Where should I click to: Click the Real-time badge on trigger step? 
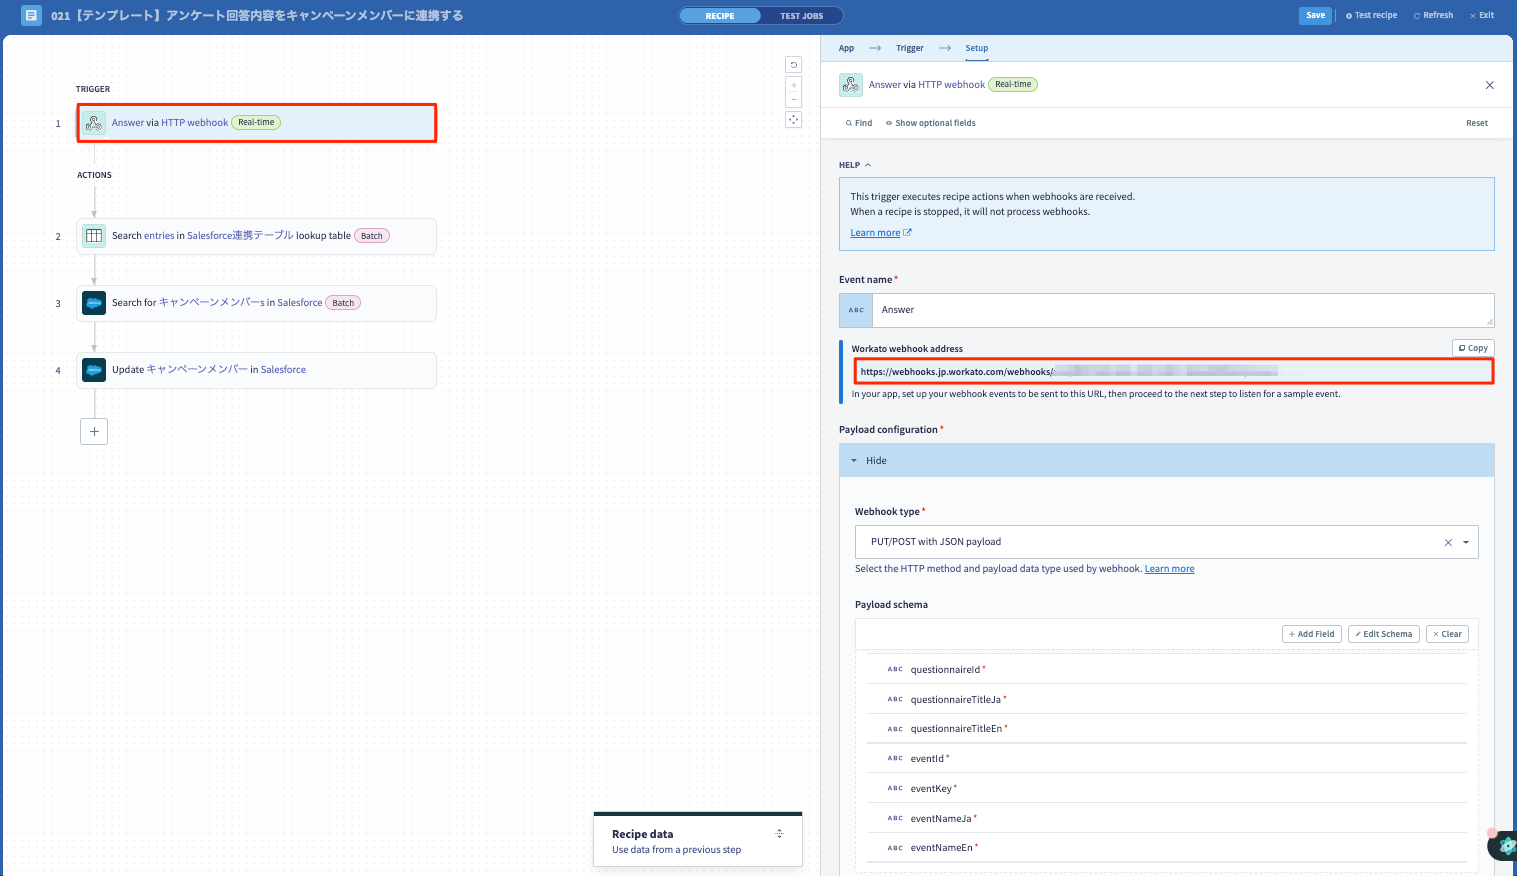coord(256,123)
